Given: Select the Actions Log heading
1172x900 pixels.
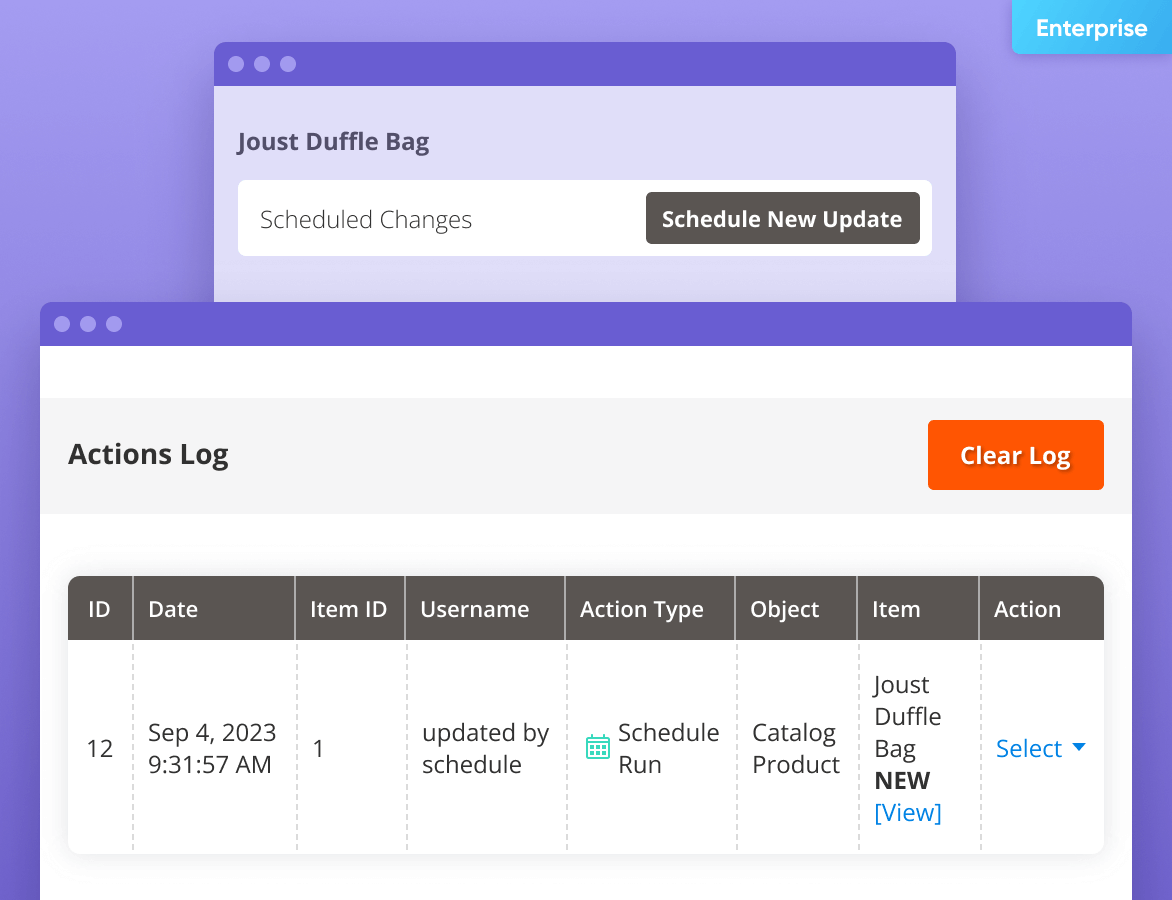Looking at the screenshot, I should [148, 455].
